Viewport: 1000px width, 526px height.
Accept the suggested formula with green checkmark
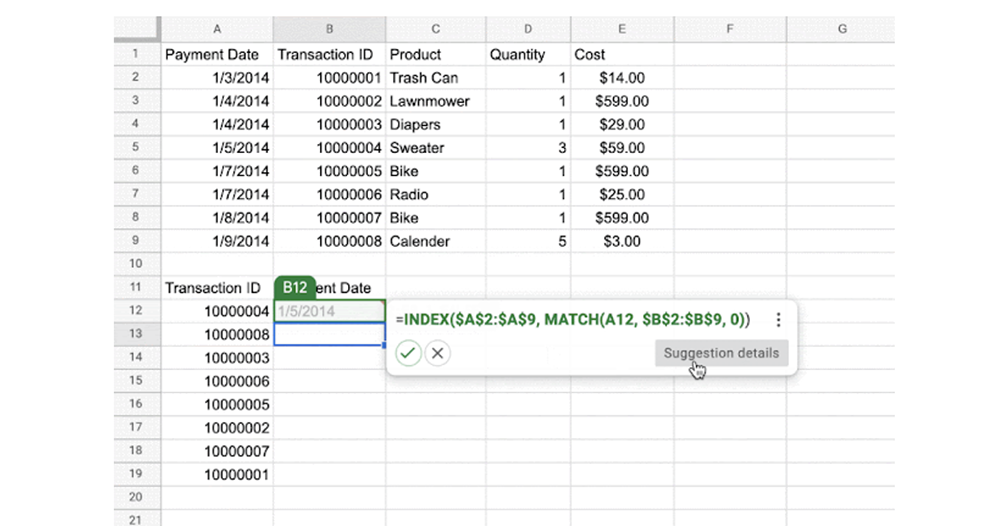[408, 353]
